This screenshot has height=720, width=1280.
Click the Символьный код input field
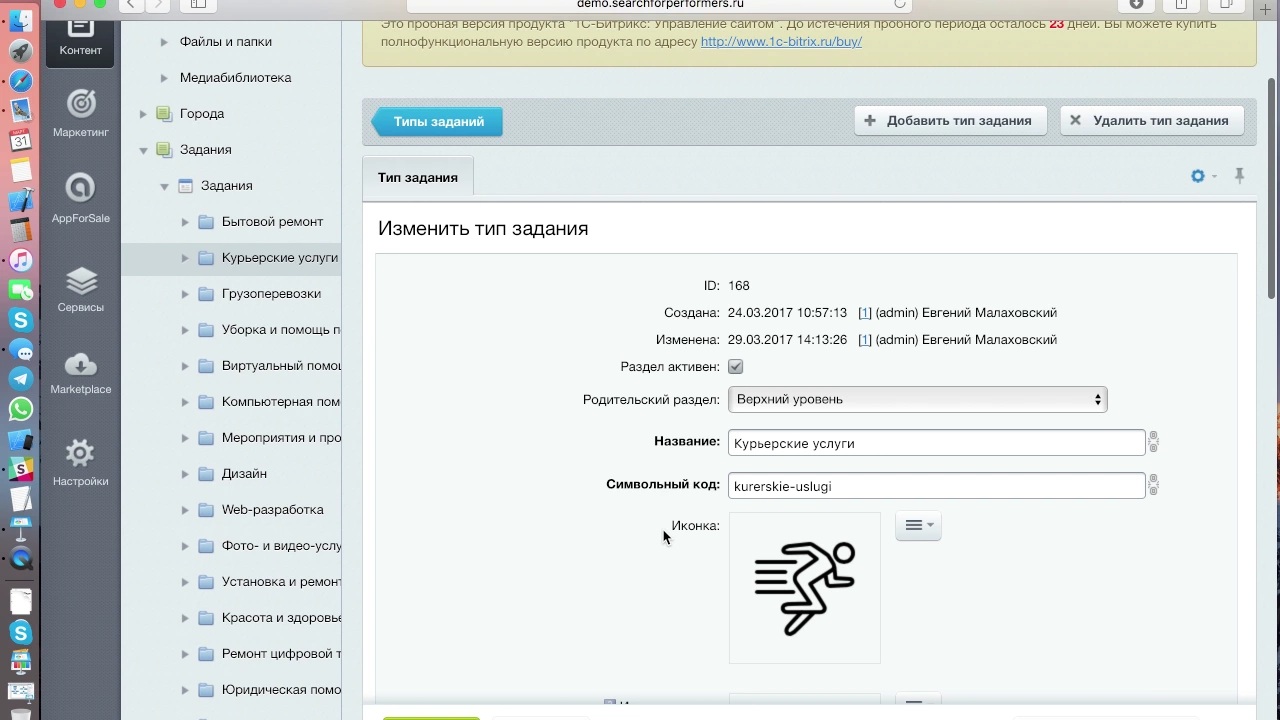pos(936,486)
